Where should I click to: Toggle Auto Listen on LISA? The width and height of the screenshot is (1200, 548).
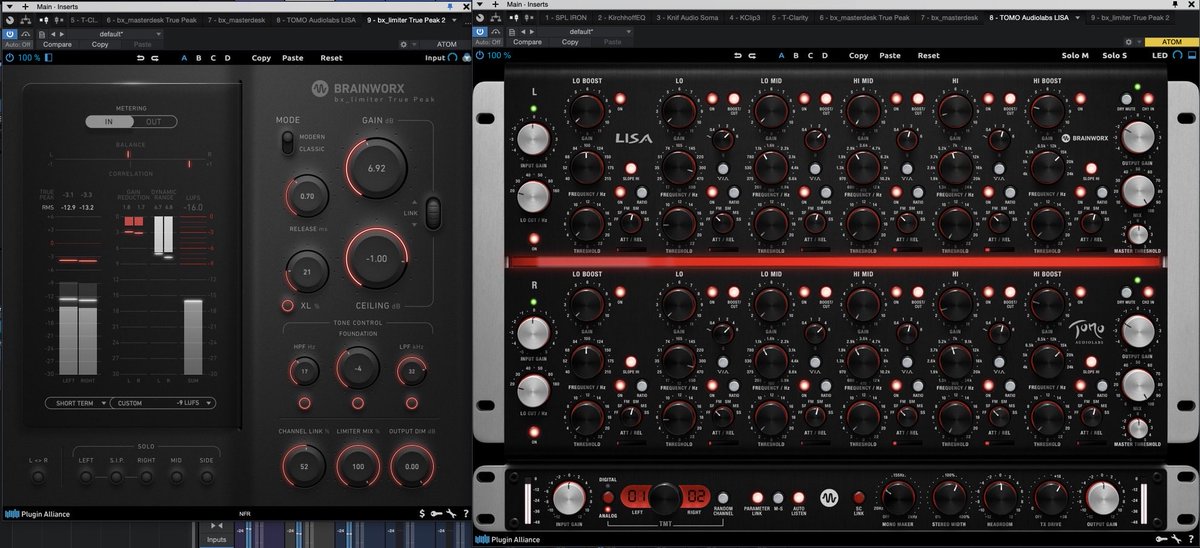[798, 497]
